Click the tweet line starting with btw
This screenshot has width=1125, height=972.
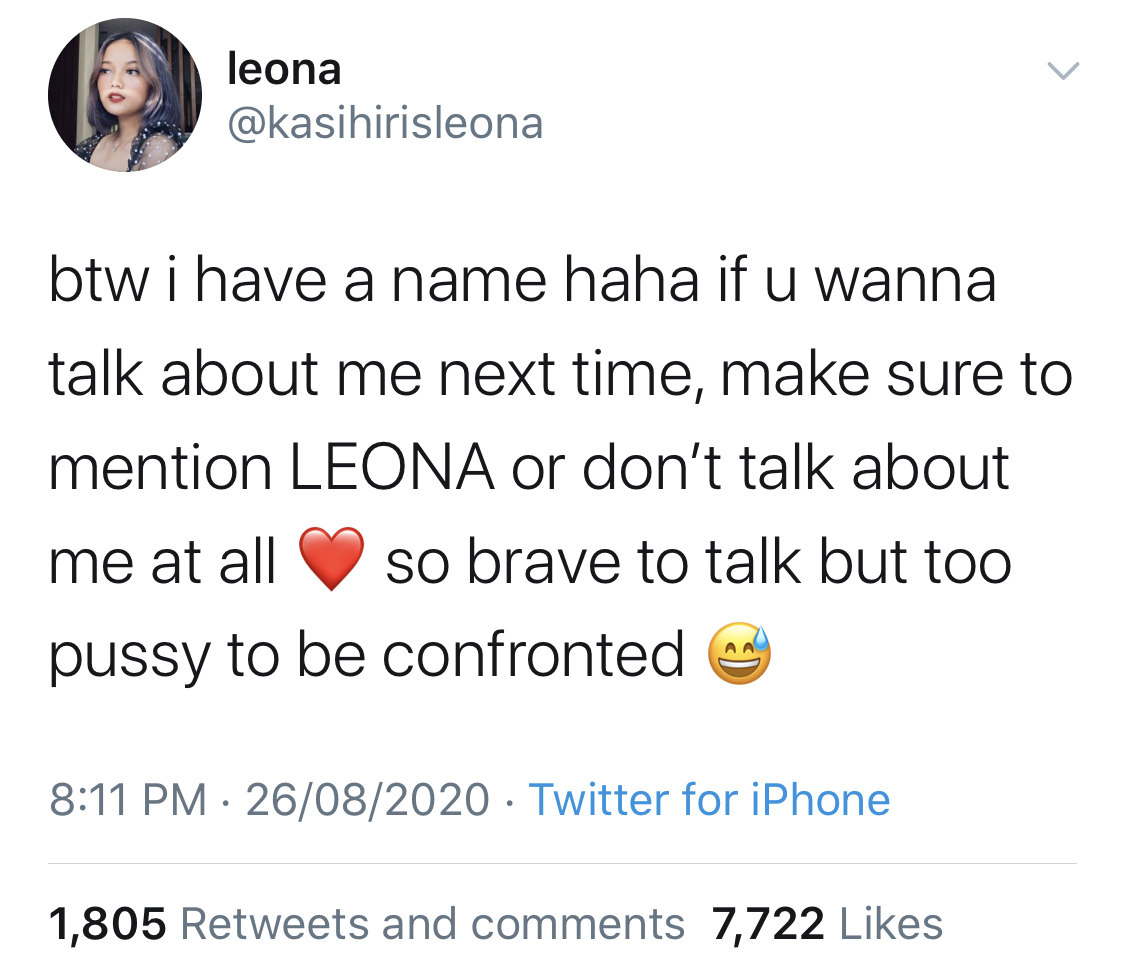point(522,280)
